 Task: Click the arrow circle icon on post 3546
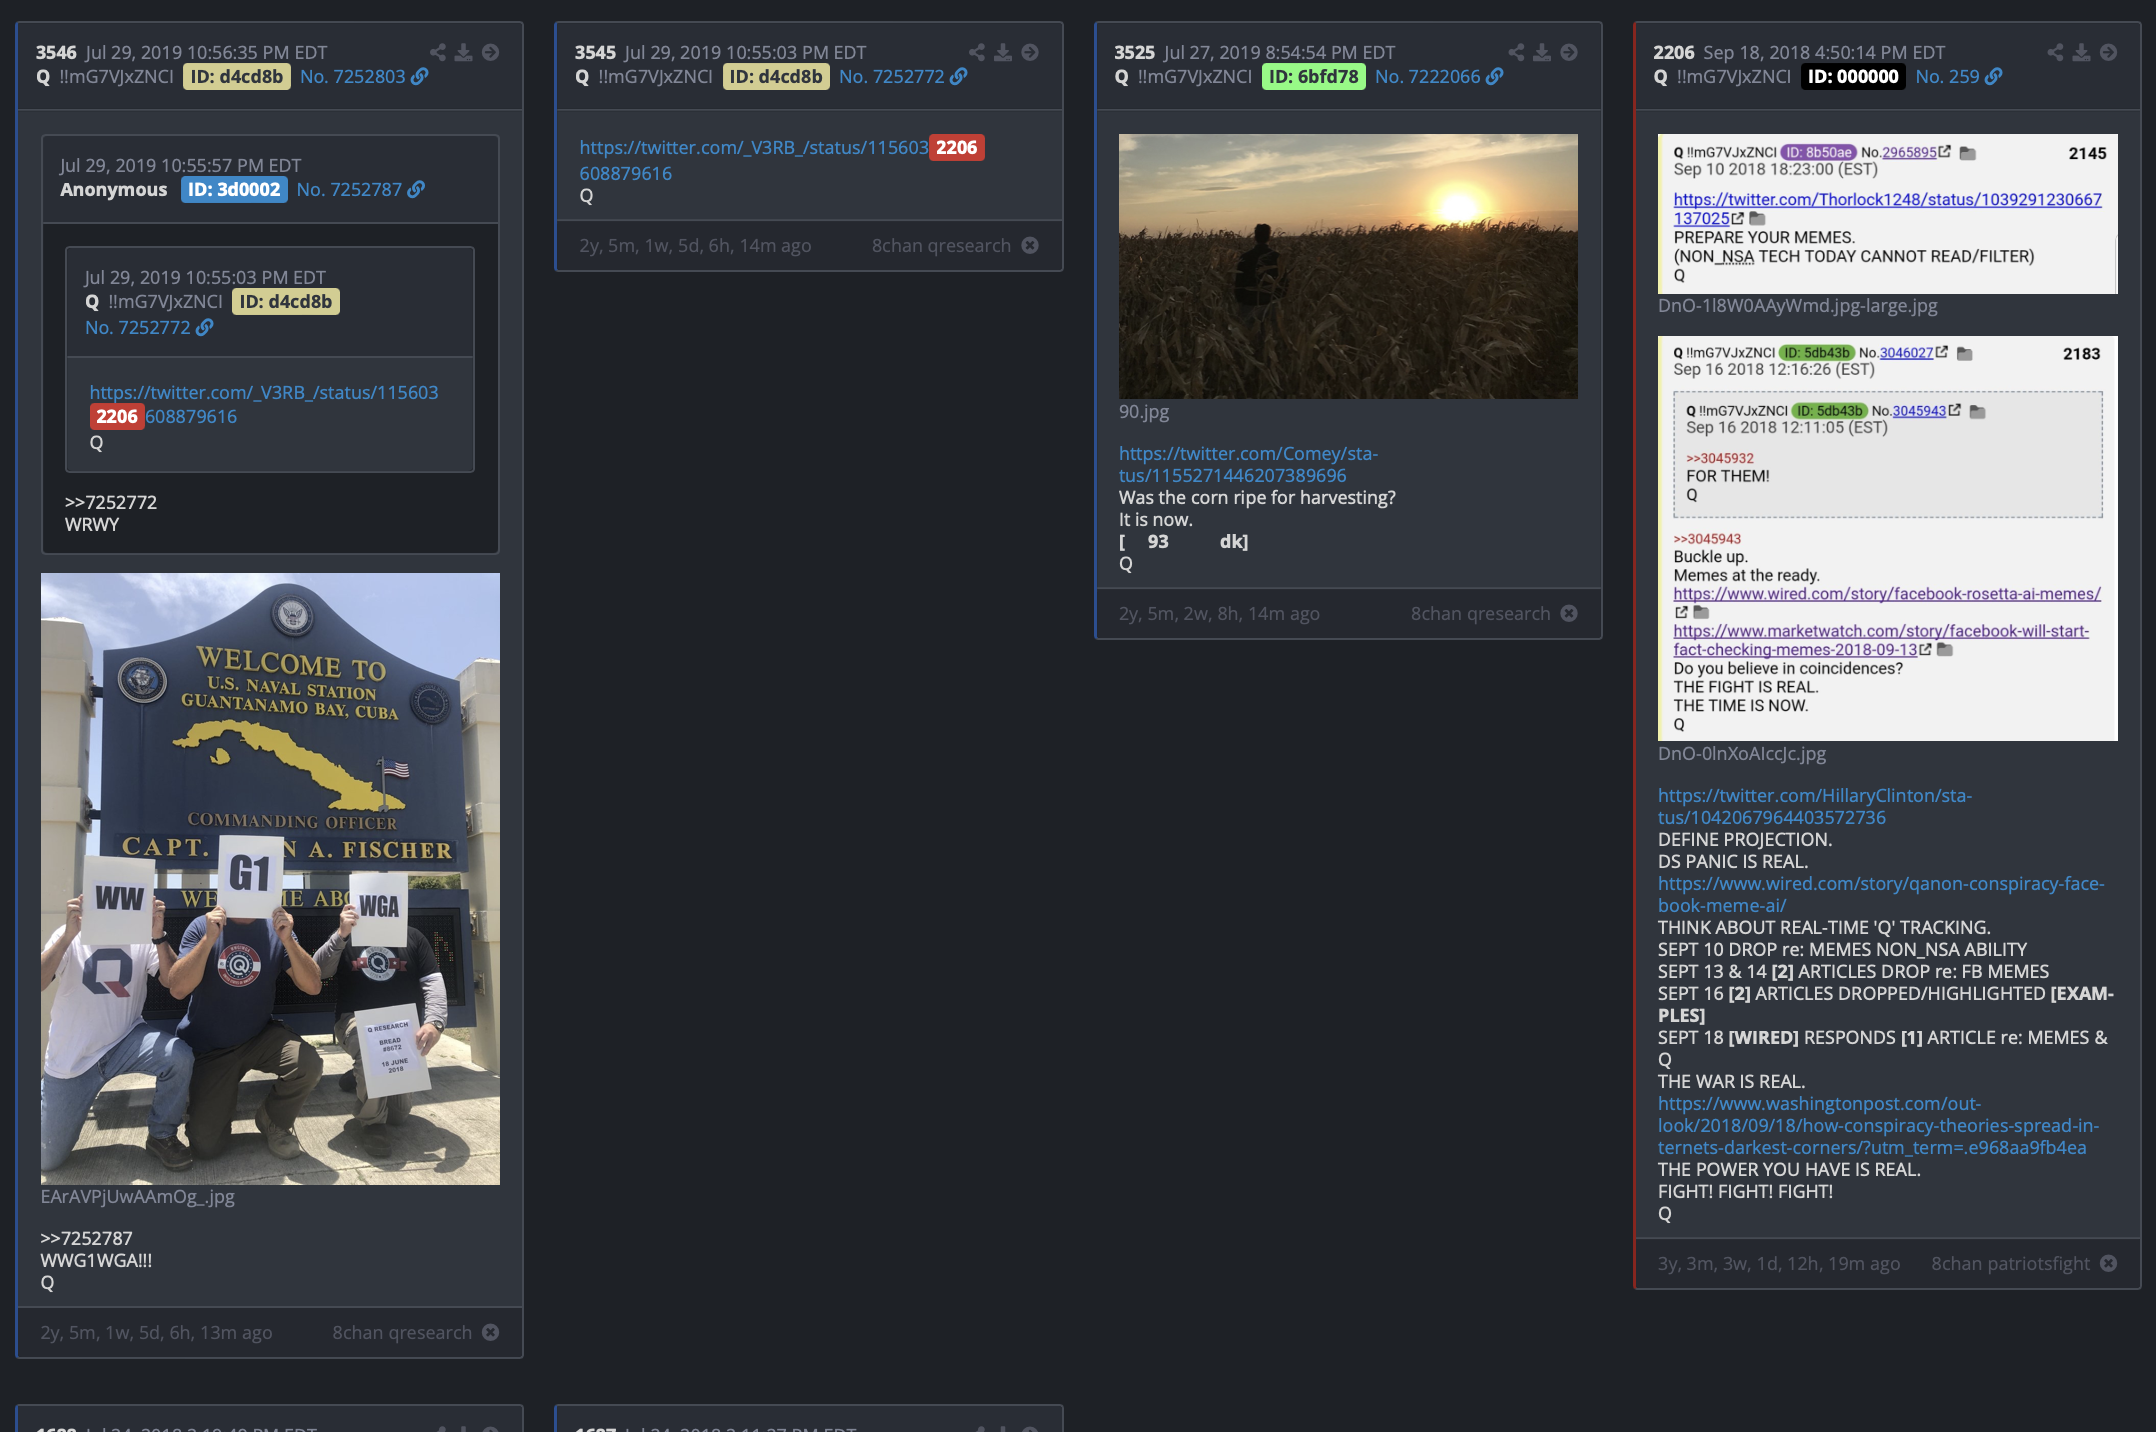coord(491,52)
